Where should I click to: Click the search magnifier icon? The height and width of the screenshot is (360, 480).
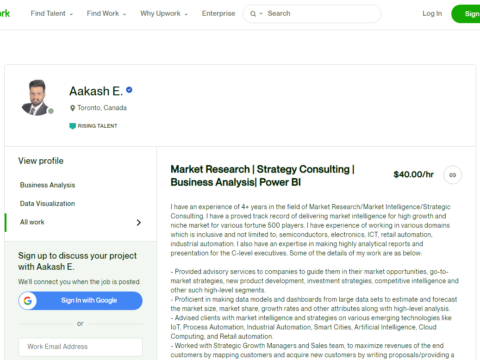pyautogui.click(x=253, y=14)
